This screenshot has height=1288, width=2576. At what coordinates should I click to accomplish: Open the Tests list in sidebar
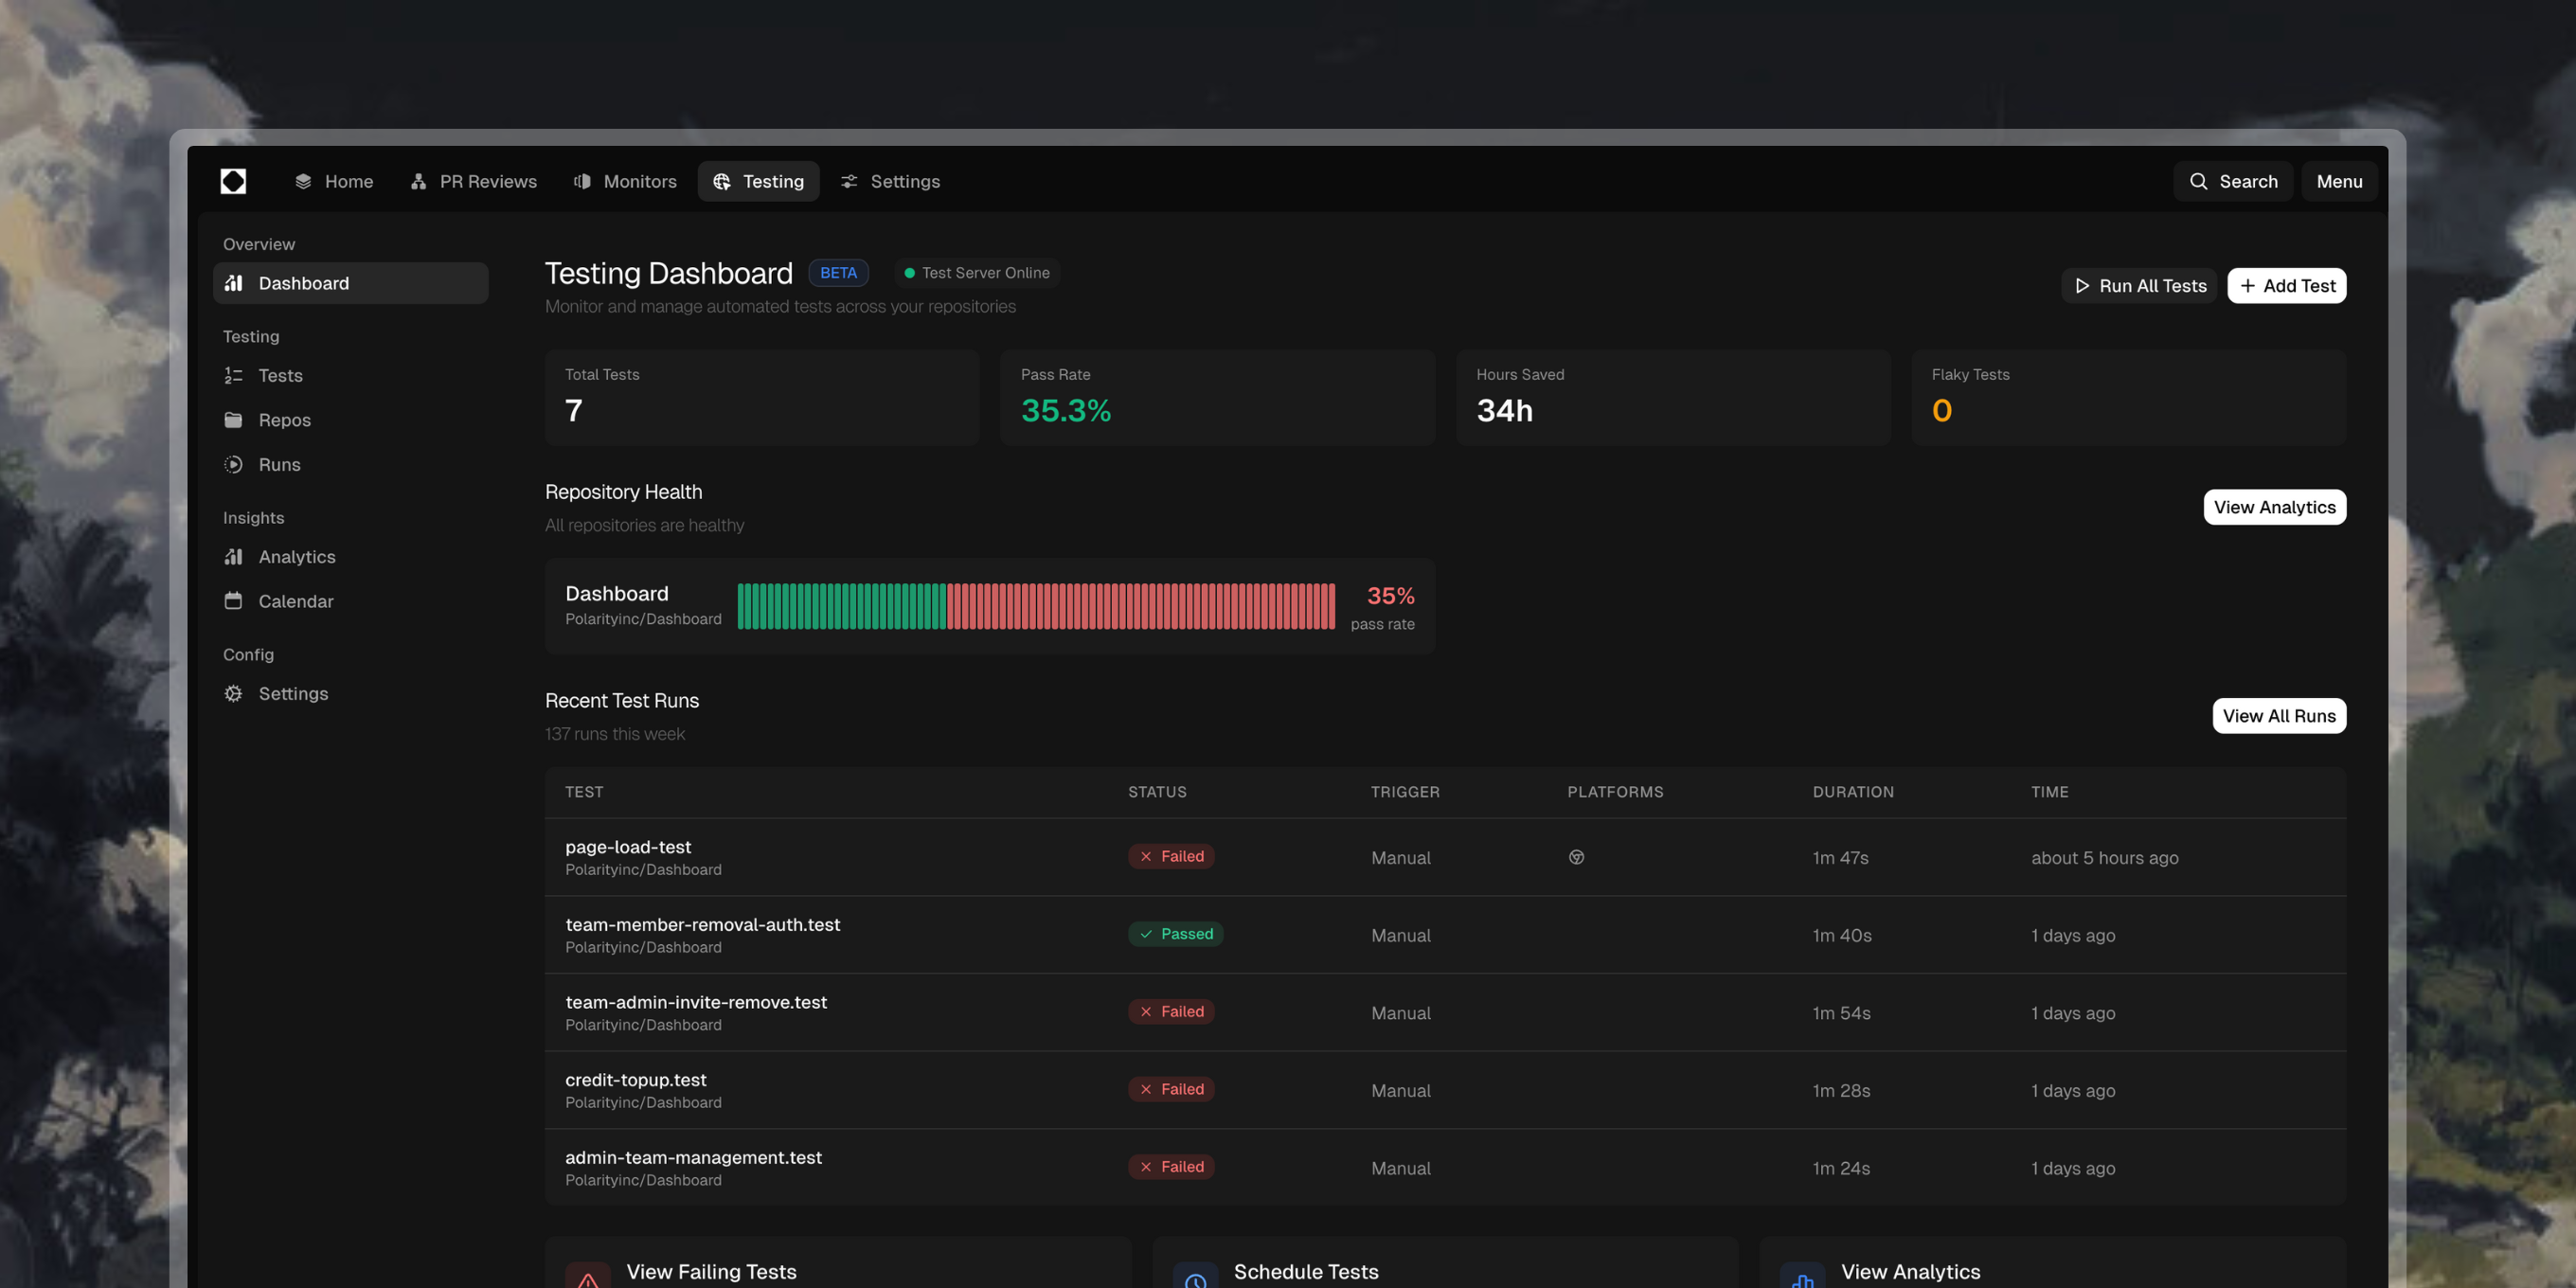tap(279, 376)
